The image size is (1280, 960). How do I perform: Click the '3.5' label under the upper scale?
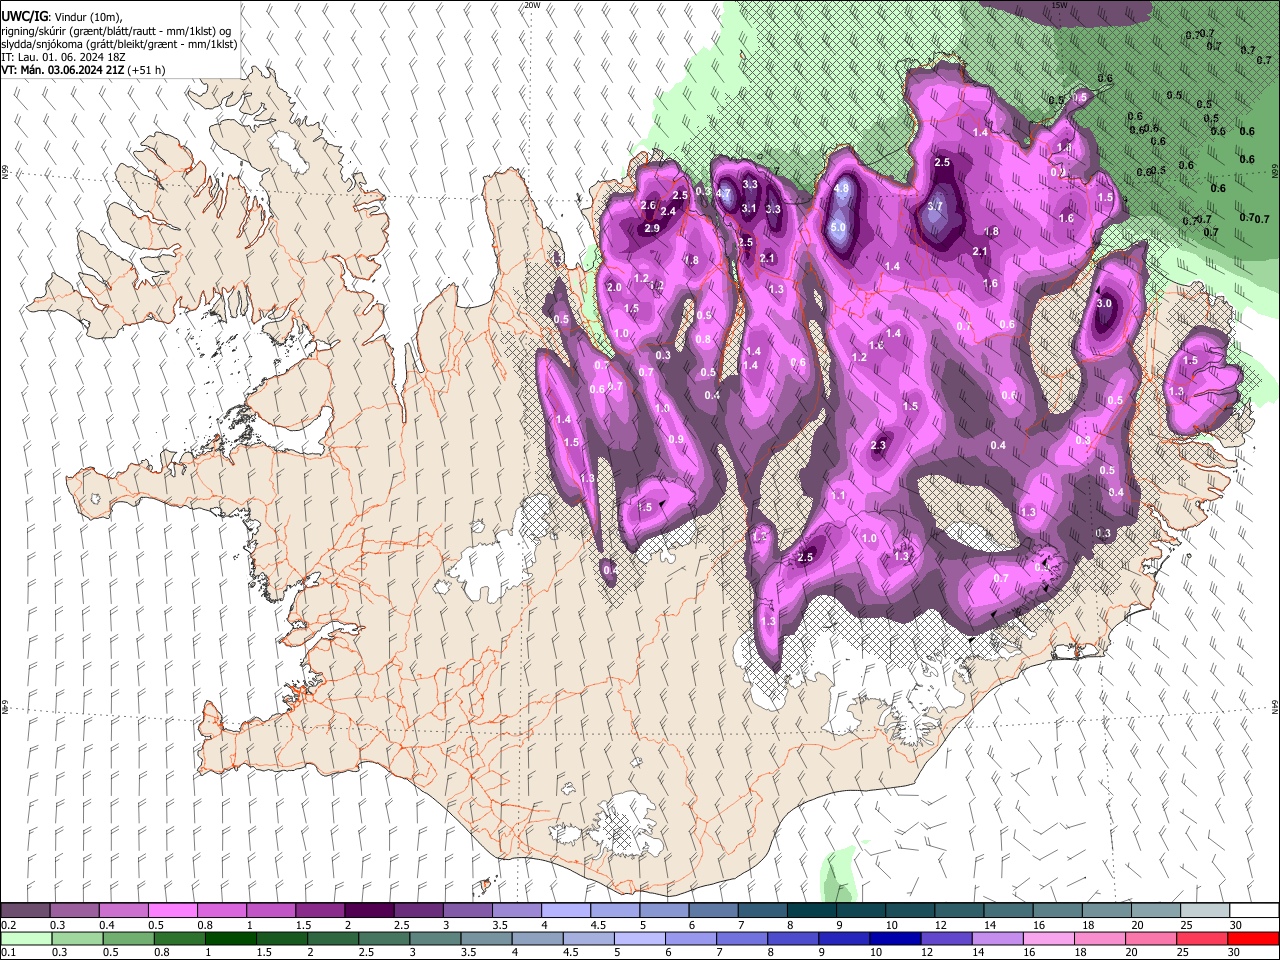coord(498,925)
